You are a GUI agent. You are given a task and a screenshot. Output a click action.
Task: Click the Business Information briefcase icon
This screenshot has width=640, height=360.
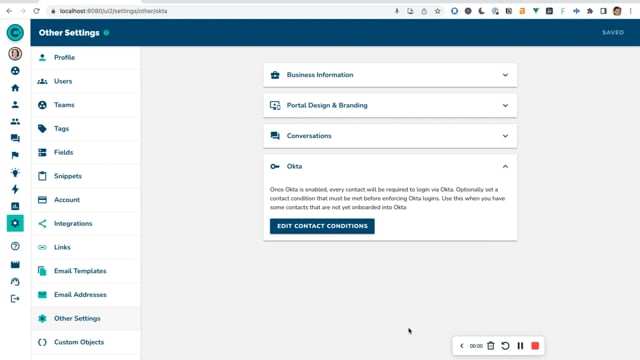pyautogui.click(x=275, y=75)
